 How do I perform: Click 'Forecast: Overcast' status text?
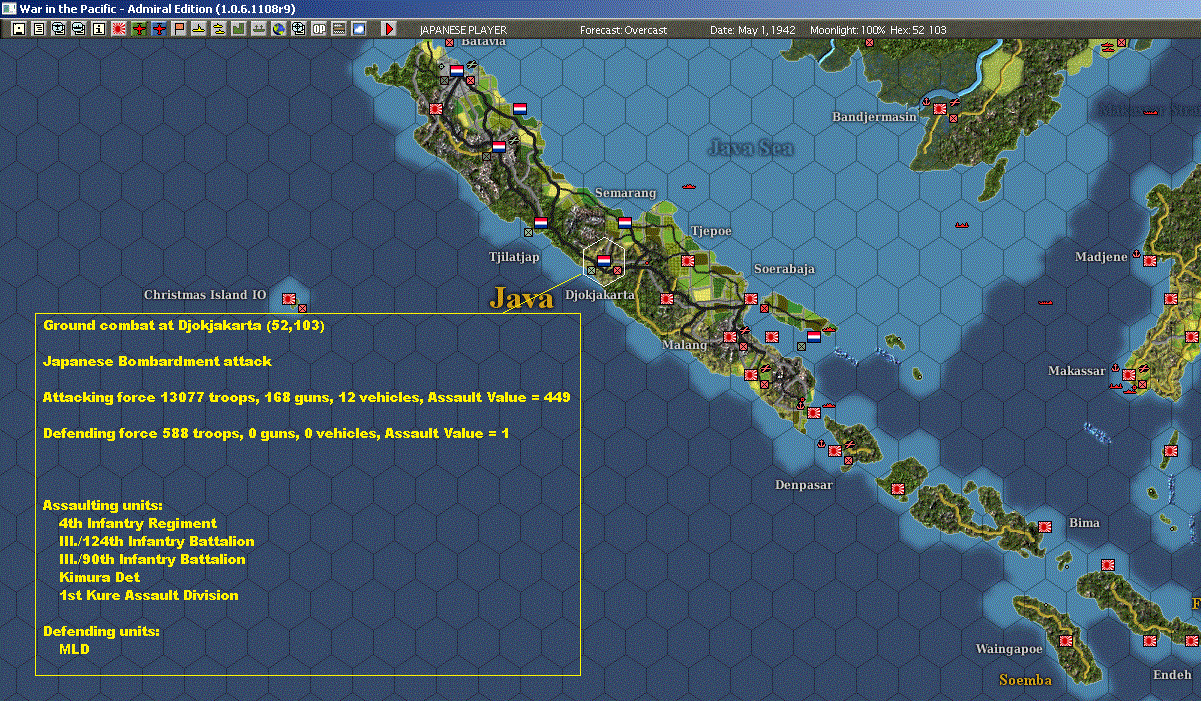623,30
